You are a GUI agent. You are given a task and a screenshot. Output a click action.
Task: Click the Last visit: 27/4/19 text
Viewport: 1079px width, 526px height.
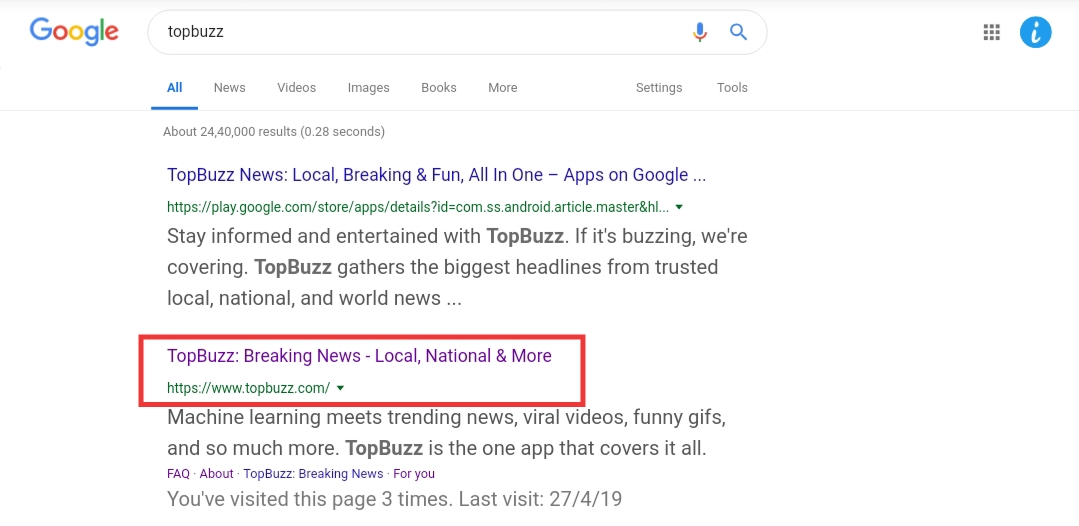(540, 498)
